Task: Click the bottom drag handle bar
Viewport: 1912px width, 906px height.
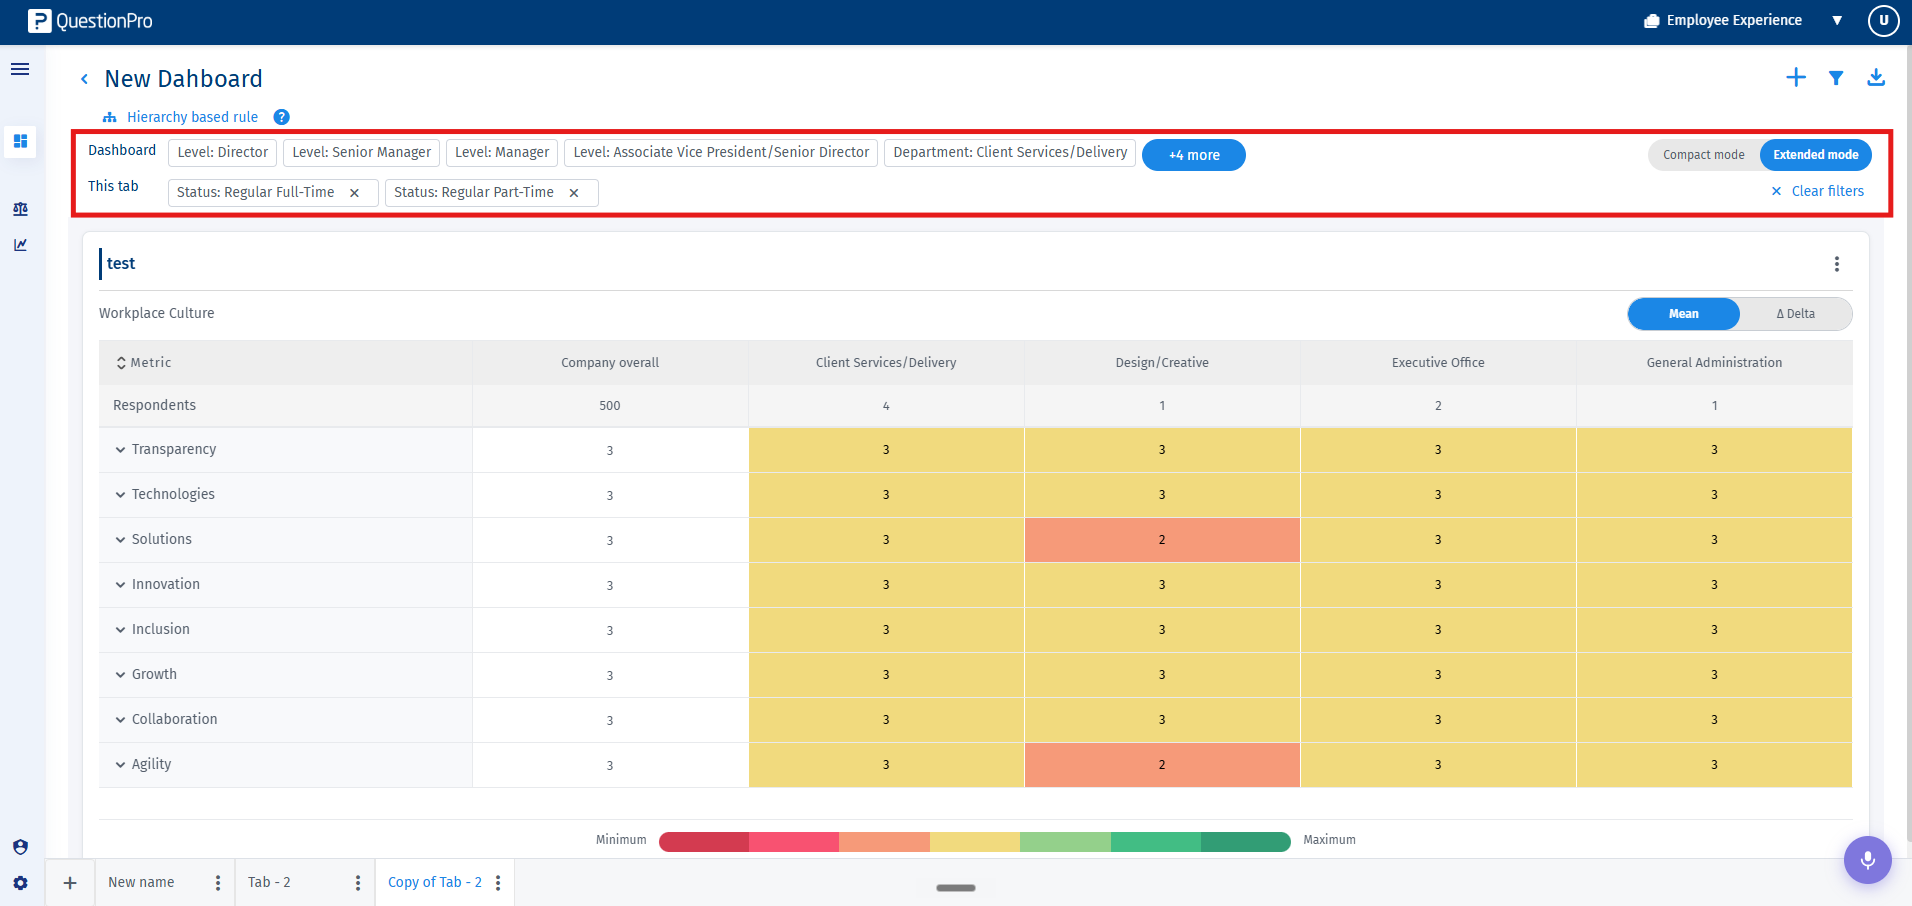Action: pyautogui.click(x=956, y=888)
